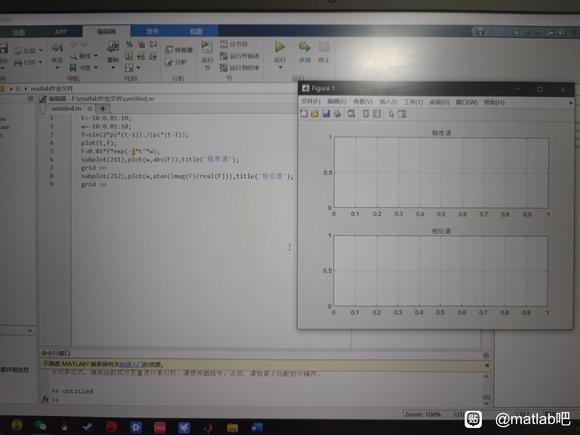Click the Compare icon in the ribbon
This screenshot has height=435, width=580.
pos(18,51)
